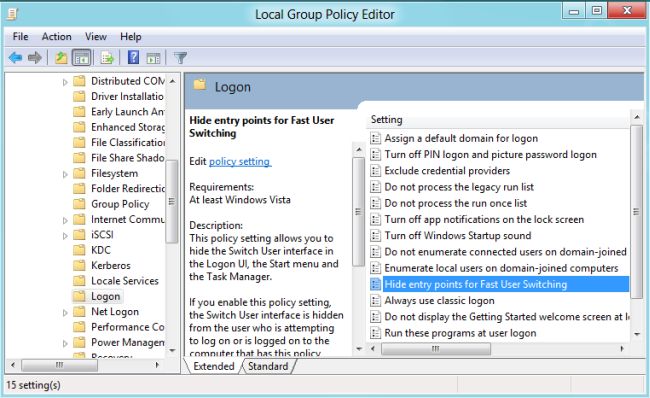650x398 pixels.
Task: Select the Enhanced Storage tree folder
Action: [x=128, y=127]
